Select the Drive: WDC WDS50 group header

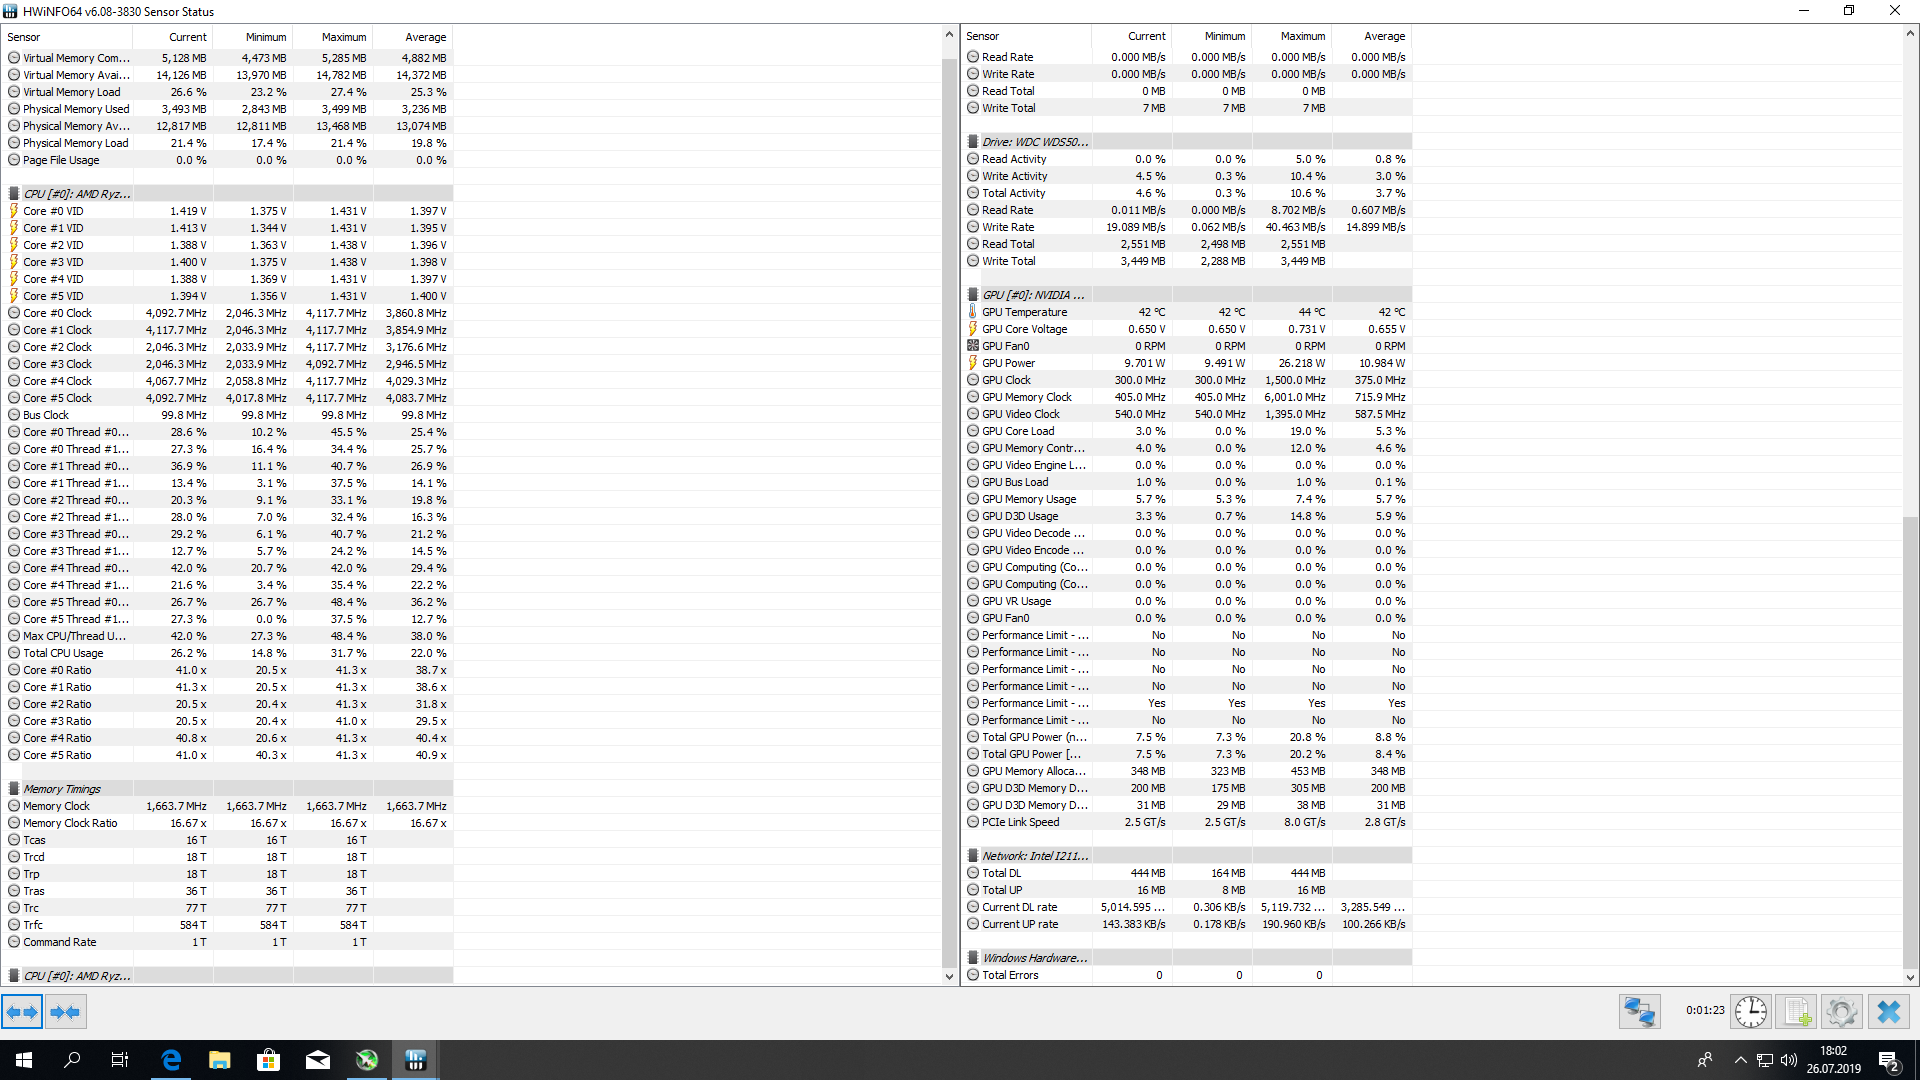(x=1035, y=142)
